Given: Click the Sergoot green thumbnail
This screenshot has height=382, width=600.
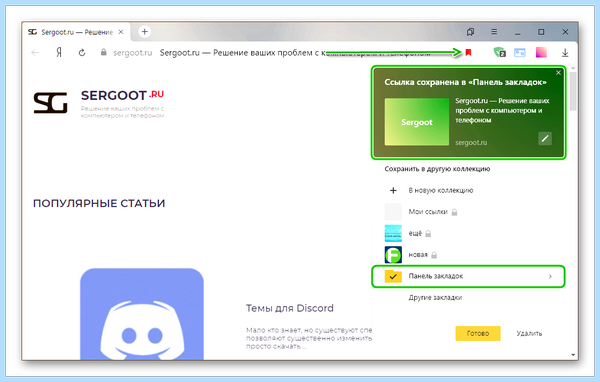Looking at the screenshot, I should pos(417,122).
